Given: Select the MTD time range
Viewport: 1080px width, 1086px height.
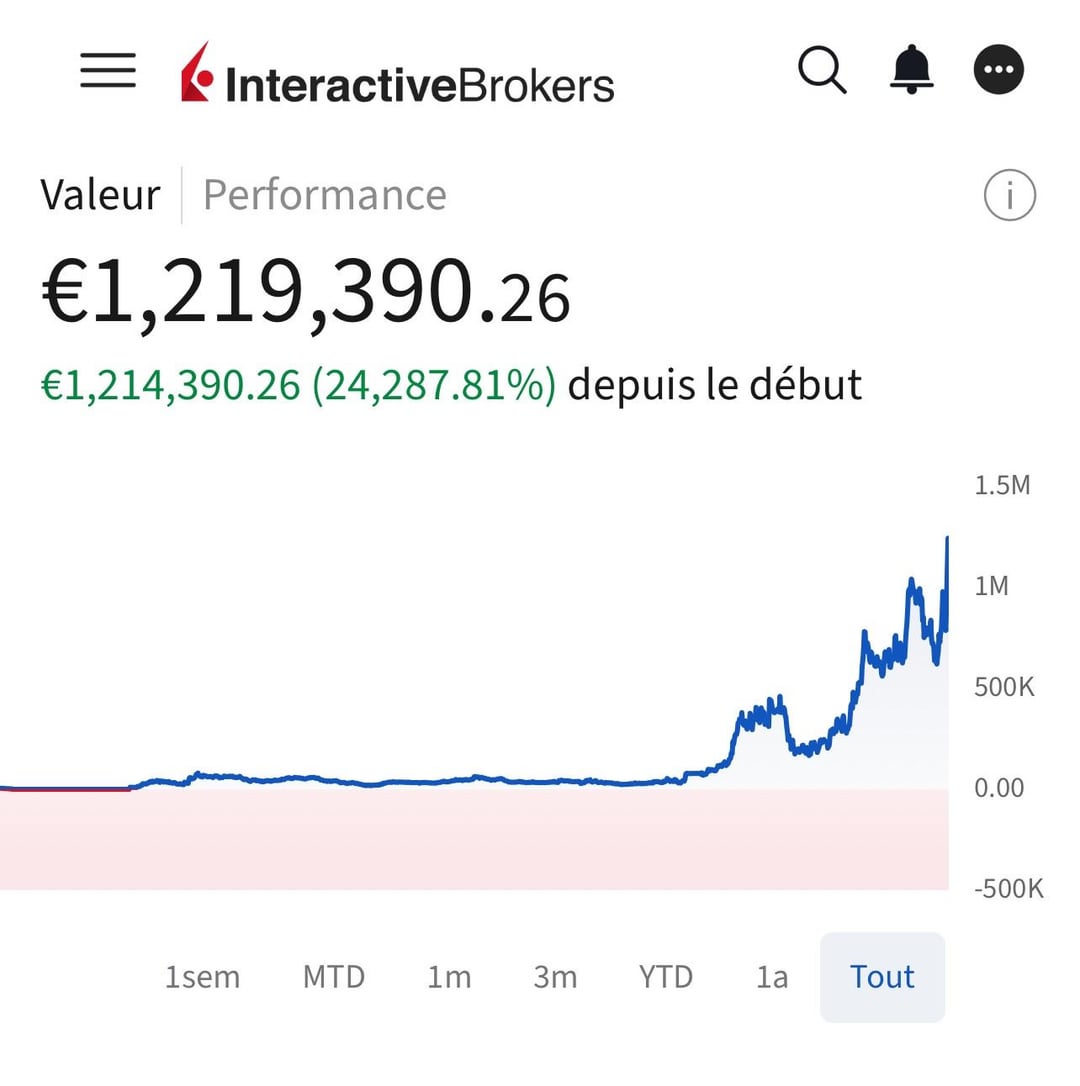Looking at the screenshot, I should [333, 977].
